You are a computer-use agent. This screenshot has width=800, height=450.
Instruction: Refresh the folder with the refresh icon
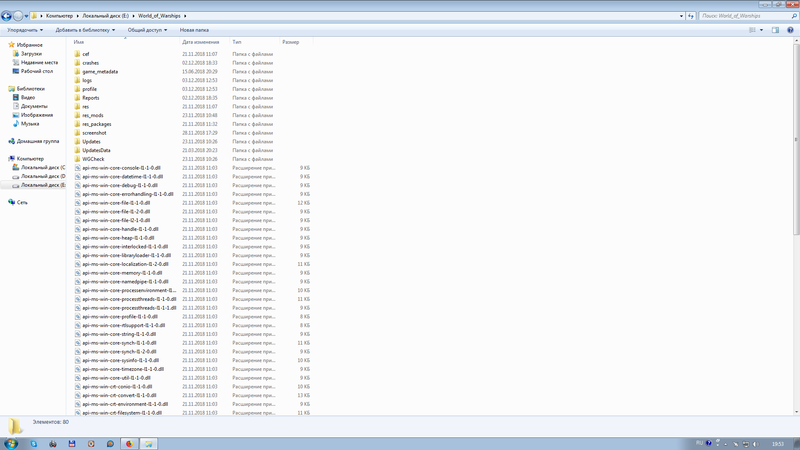(x=691, y=16)
